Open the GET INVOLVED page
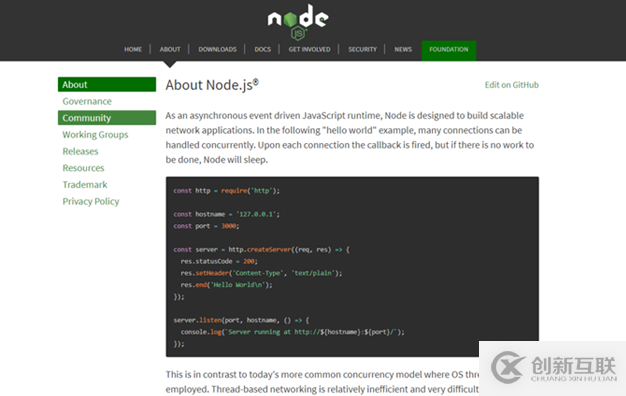This screenshot has width=626, height=396. click(x=309, y=50)
